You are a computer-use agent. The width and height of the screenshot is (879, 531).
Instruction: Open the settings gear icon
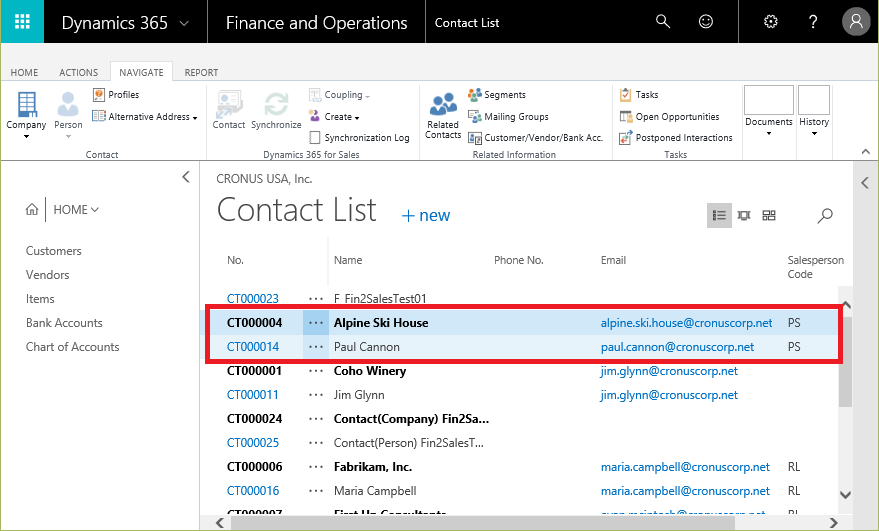click(x=771, y=22)
